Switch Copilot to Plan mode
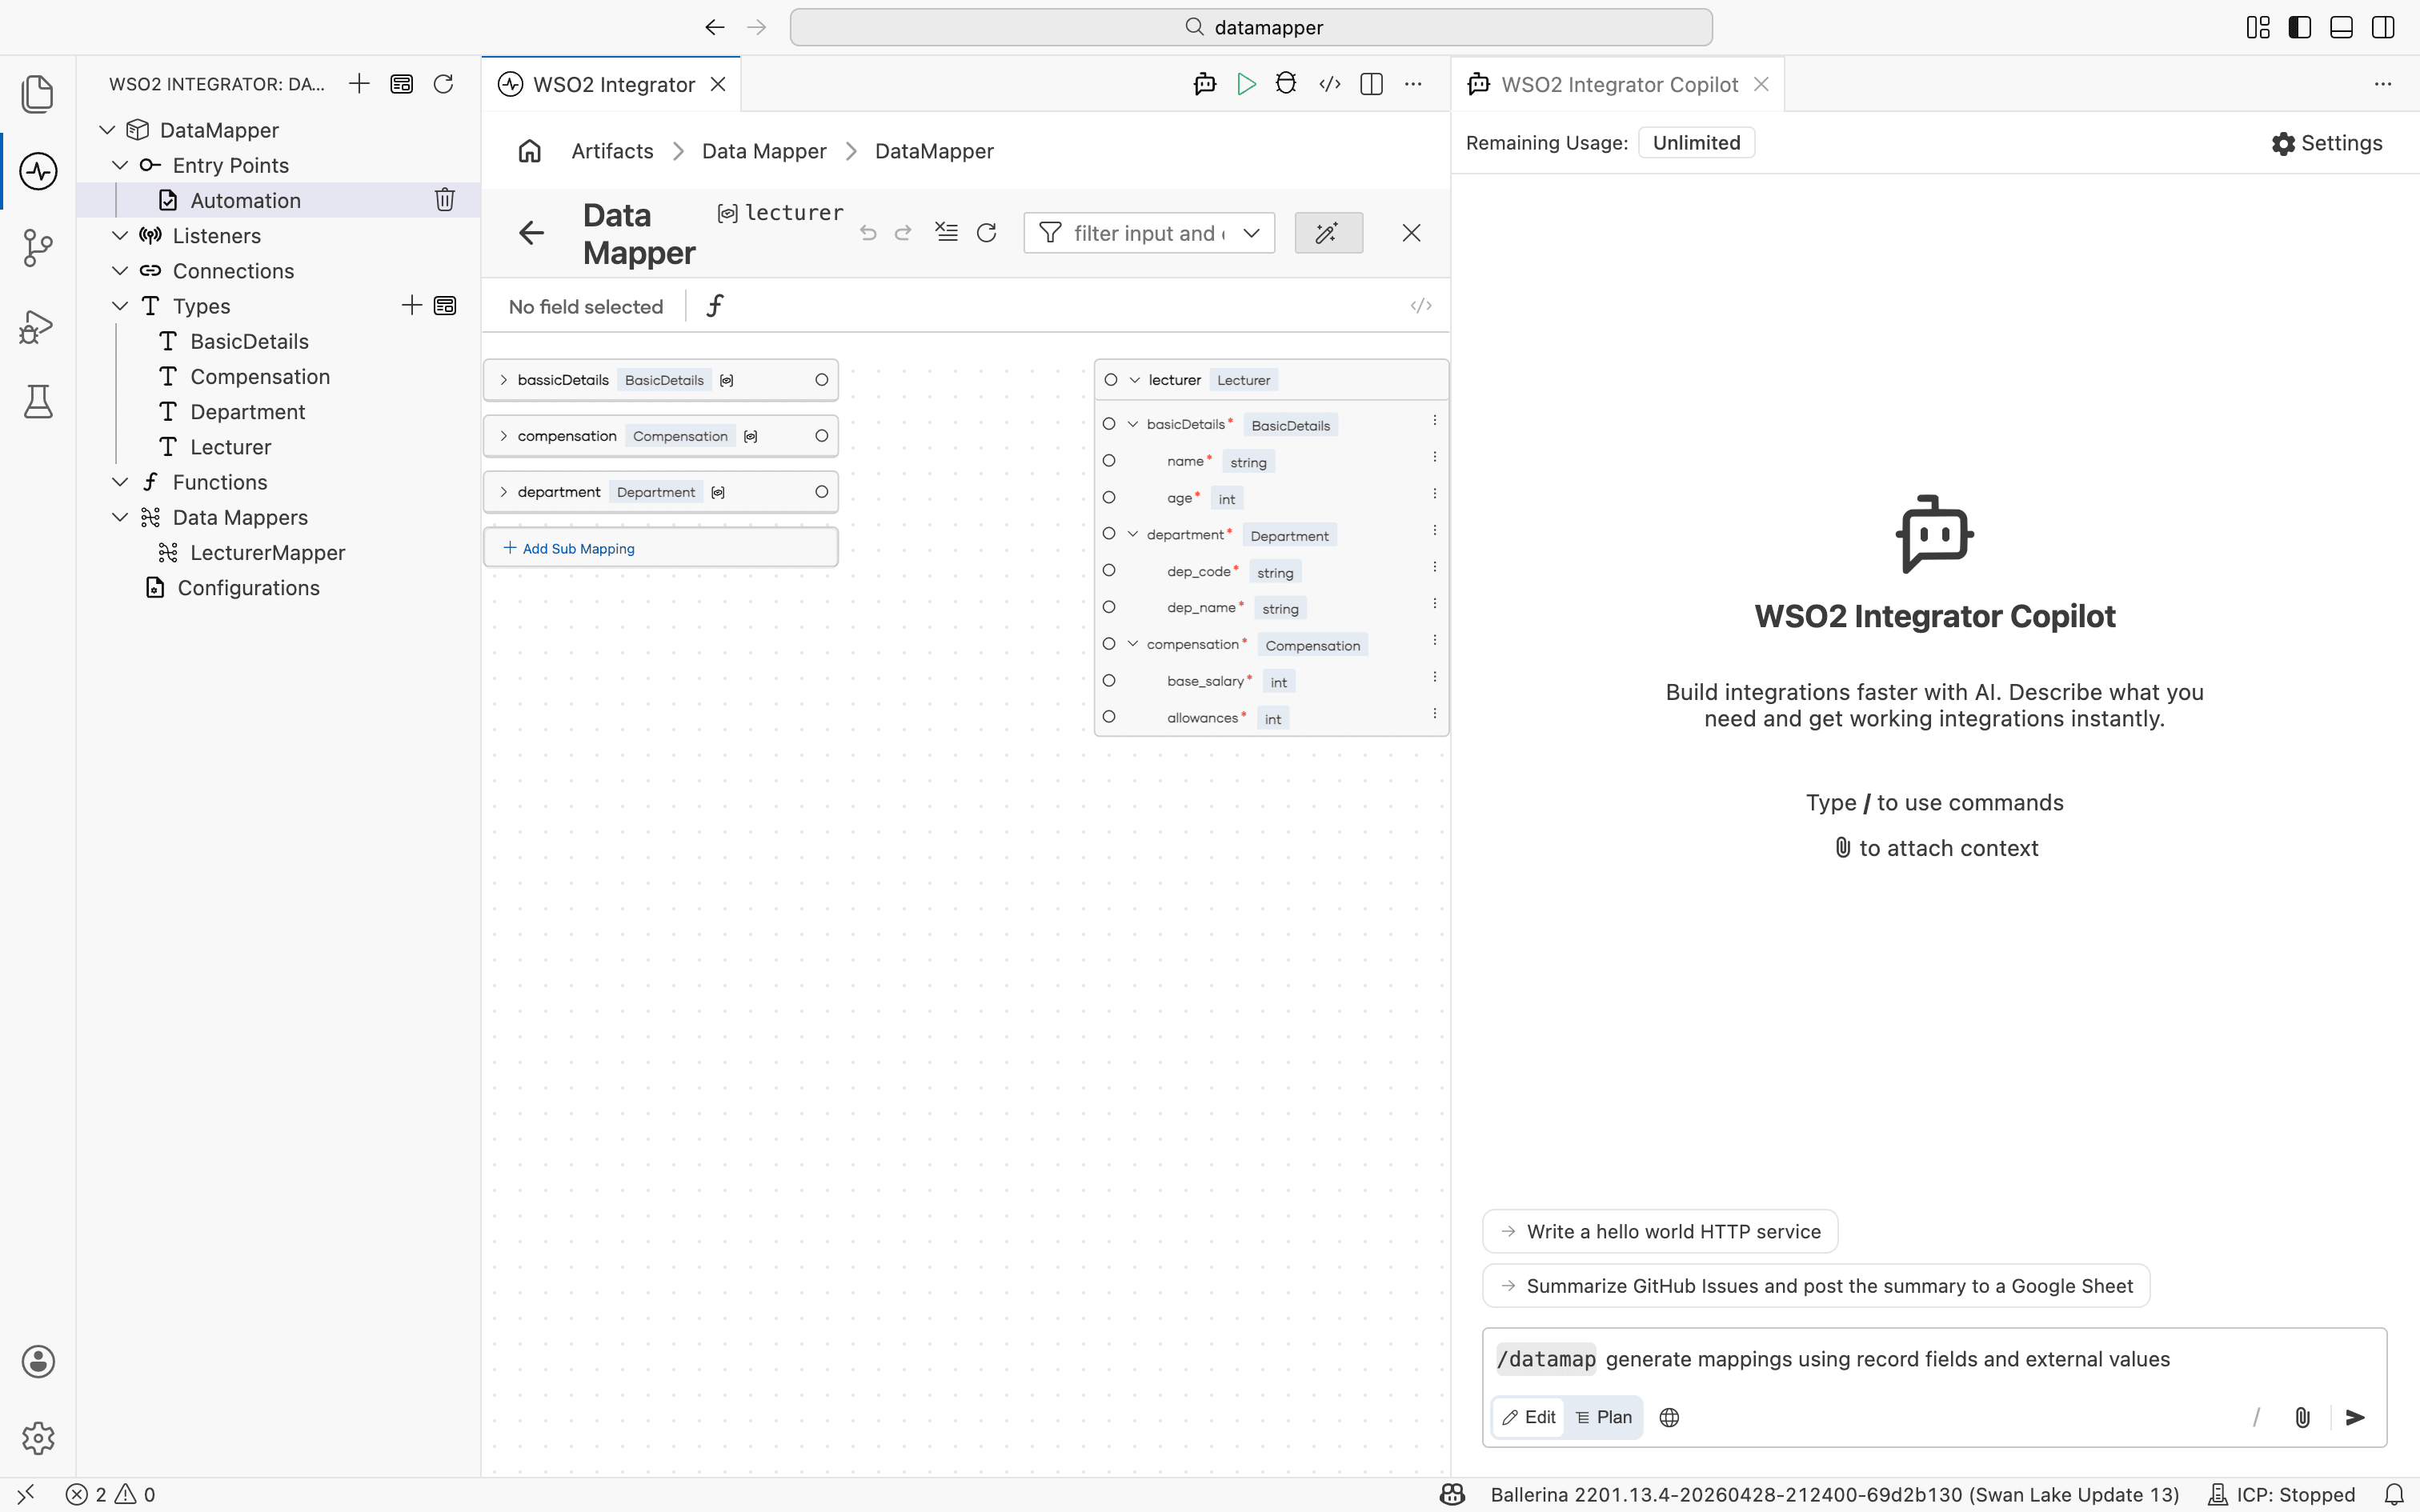The image size is (2420, 1512). pyautogui.click(x=1604, y=1417)
